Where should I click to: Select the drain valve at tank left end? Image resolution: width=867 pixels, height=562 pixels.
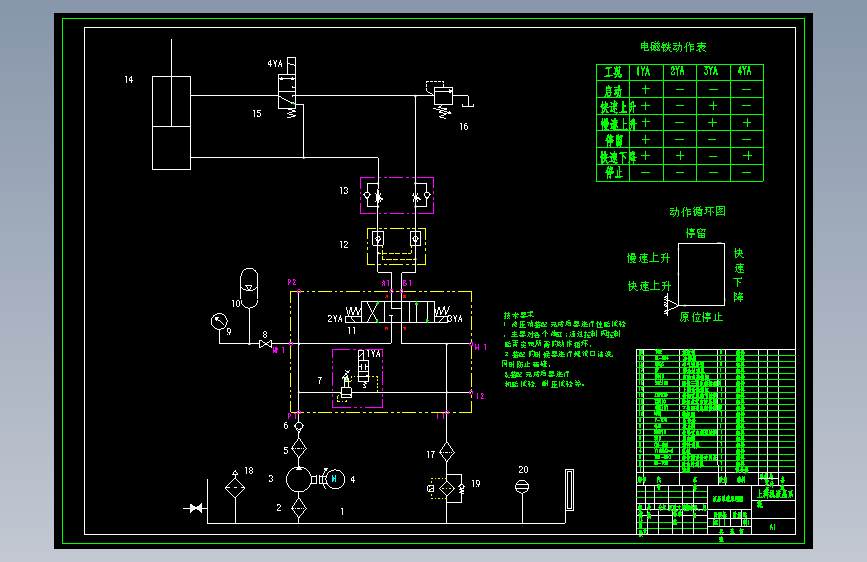(x=195, y=508)
